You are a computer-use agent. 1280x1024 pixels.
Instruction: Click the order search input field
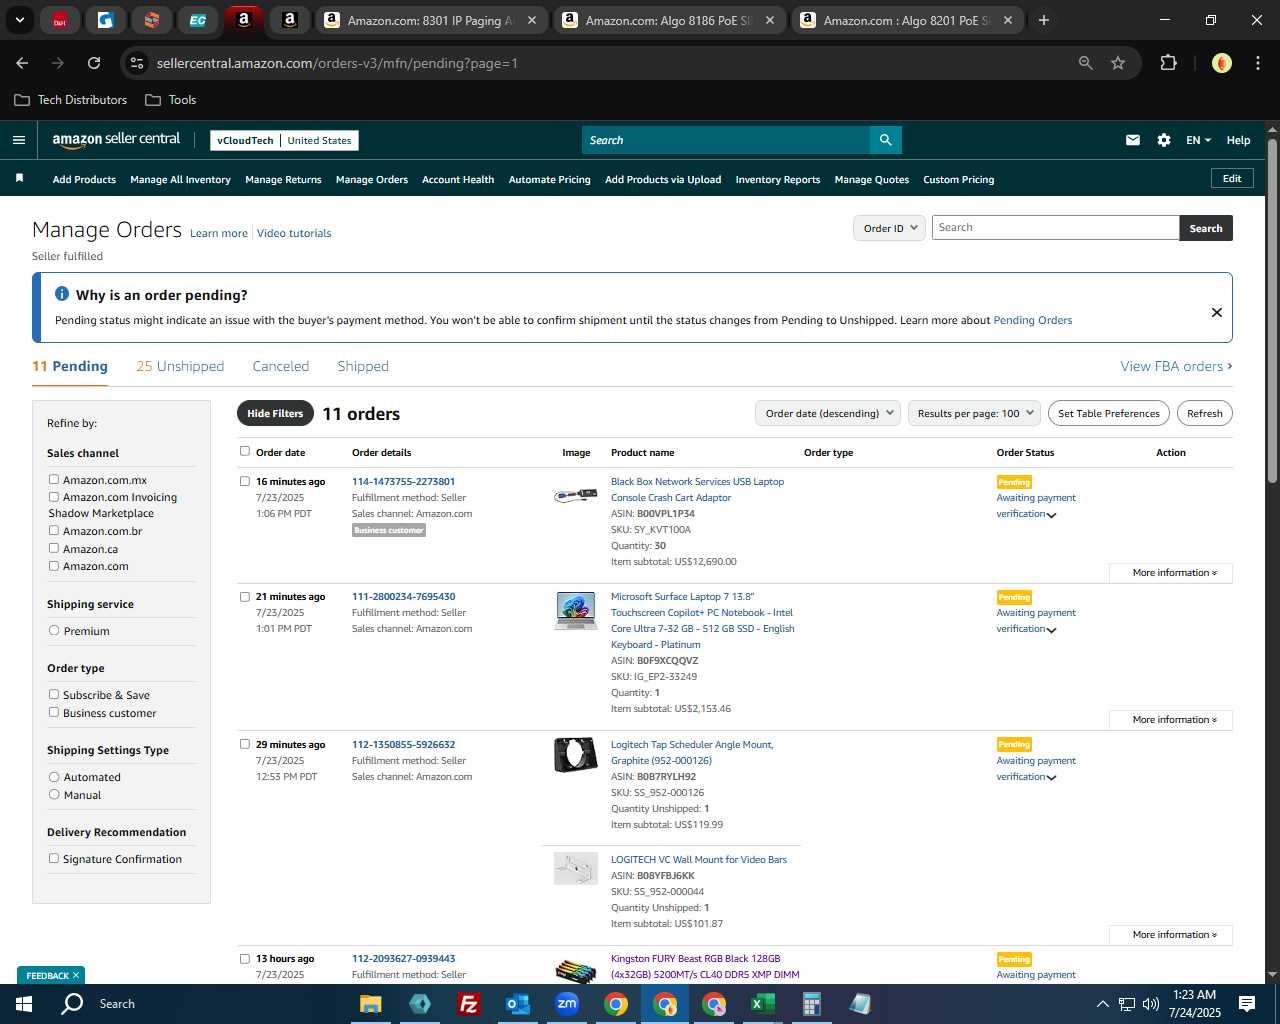1055,228
